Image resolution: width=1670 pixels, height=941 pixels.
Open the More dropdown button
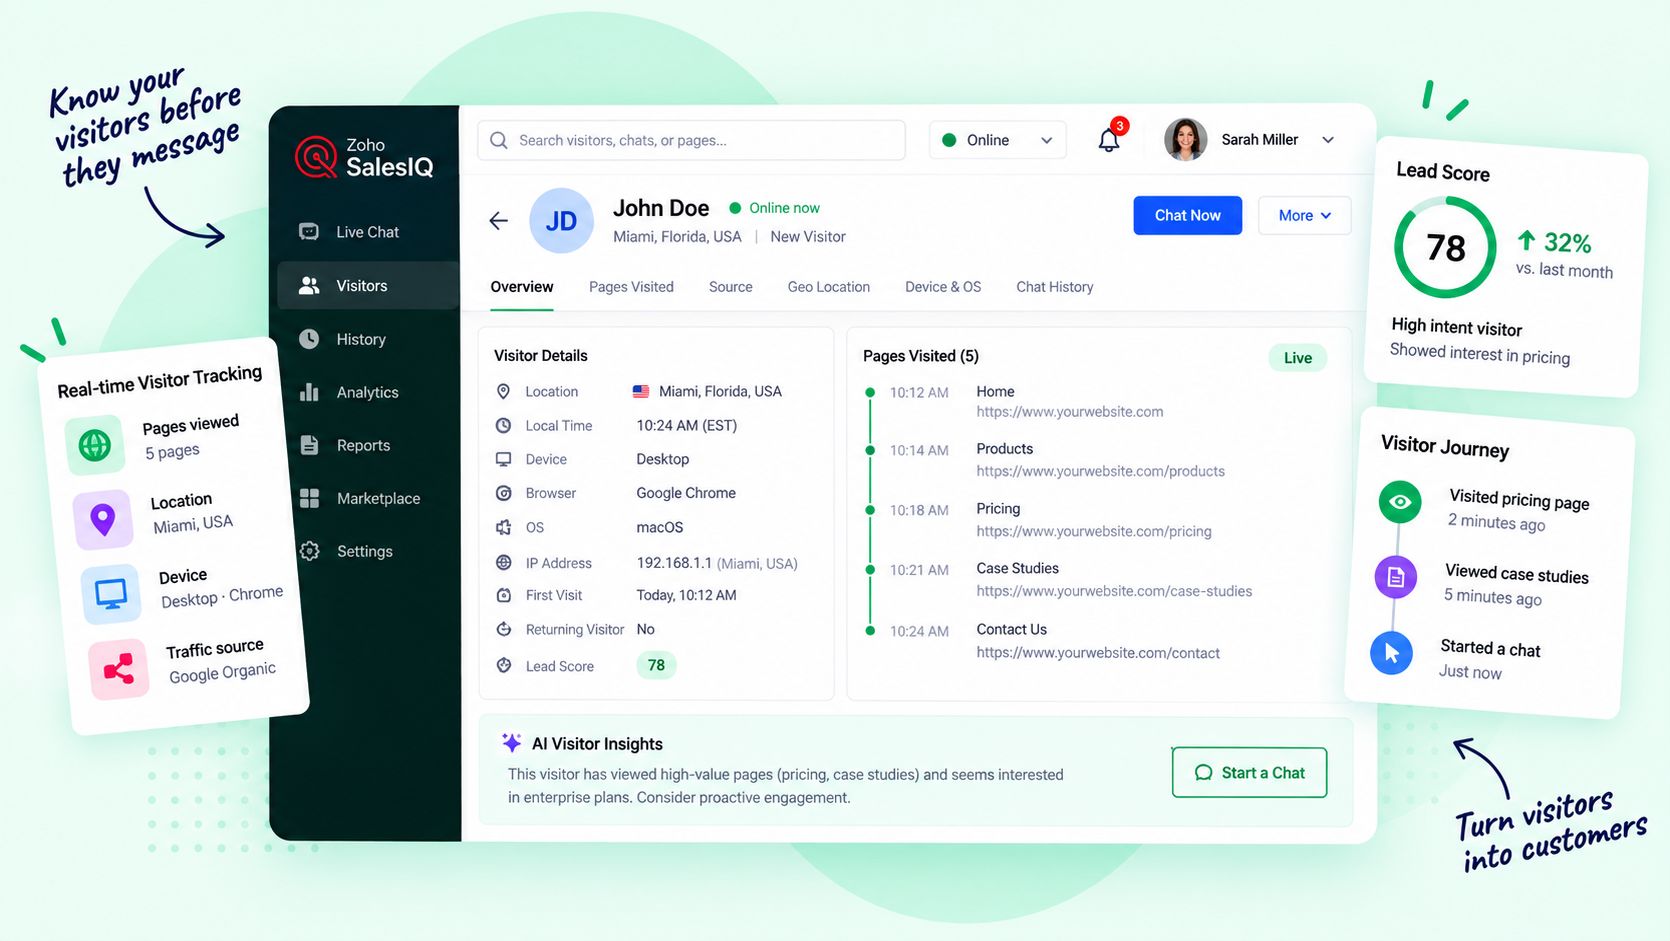coord(1304,216)
